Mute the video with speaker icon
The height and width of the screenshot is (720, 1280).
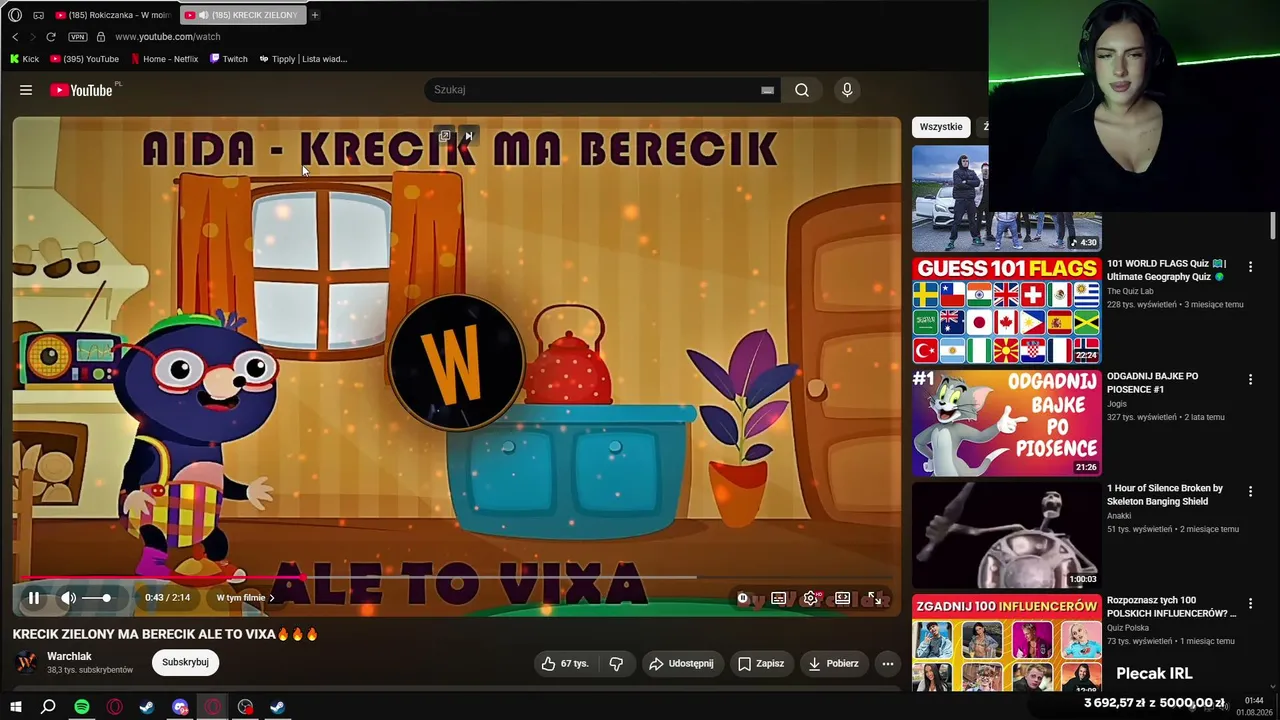coord(68,598)
